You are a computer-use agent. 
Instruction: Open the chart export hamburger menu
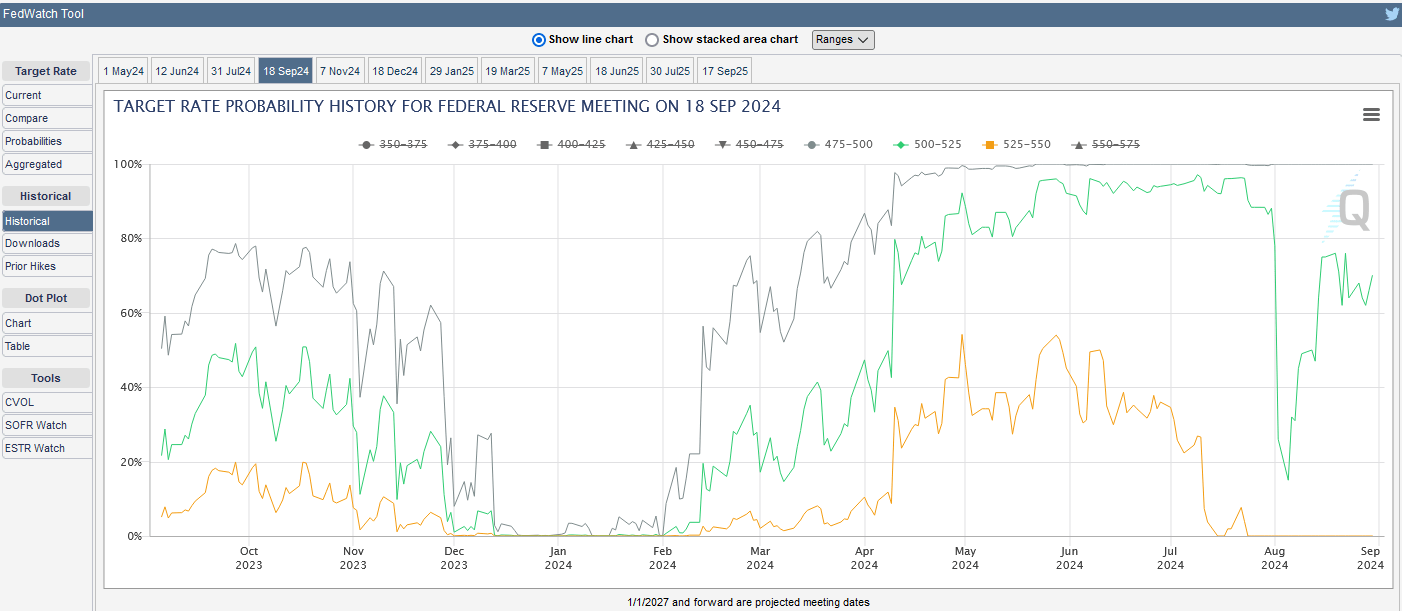pos(1370,115)
